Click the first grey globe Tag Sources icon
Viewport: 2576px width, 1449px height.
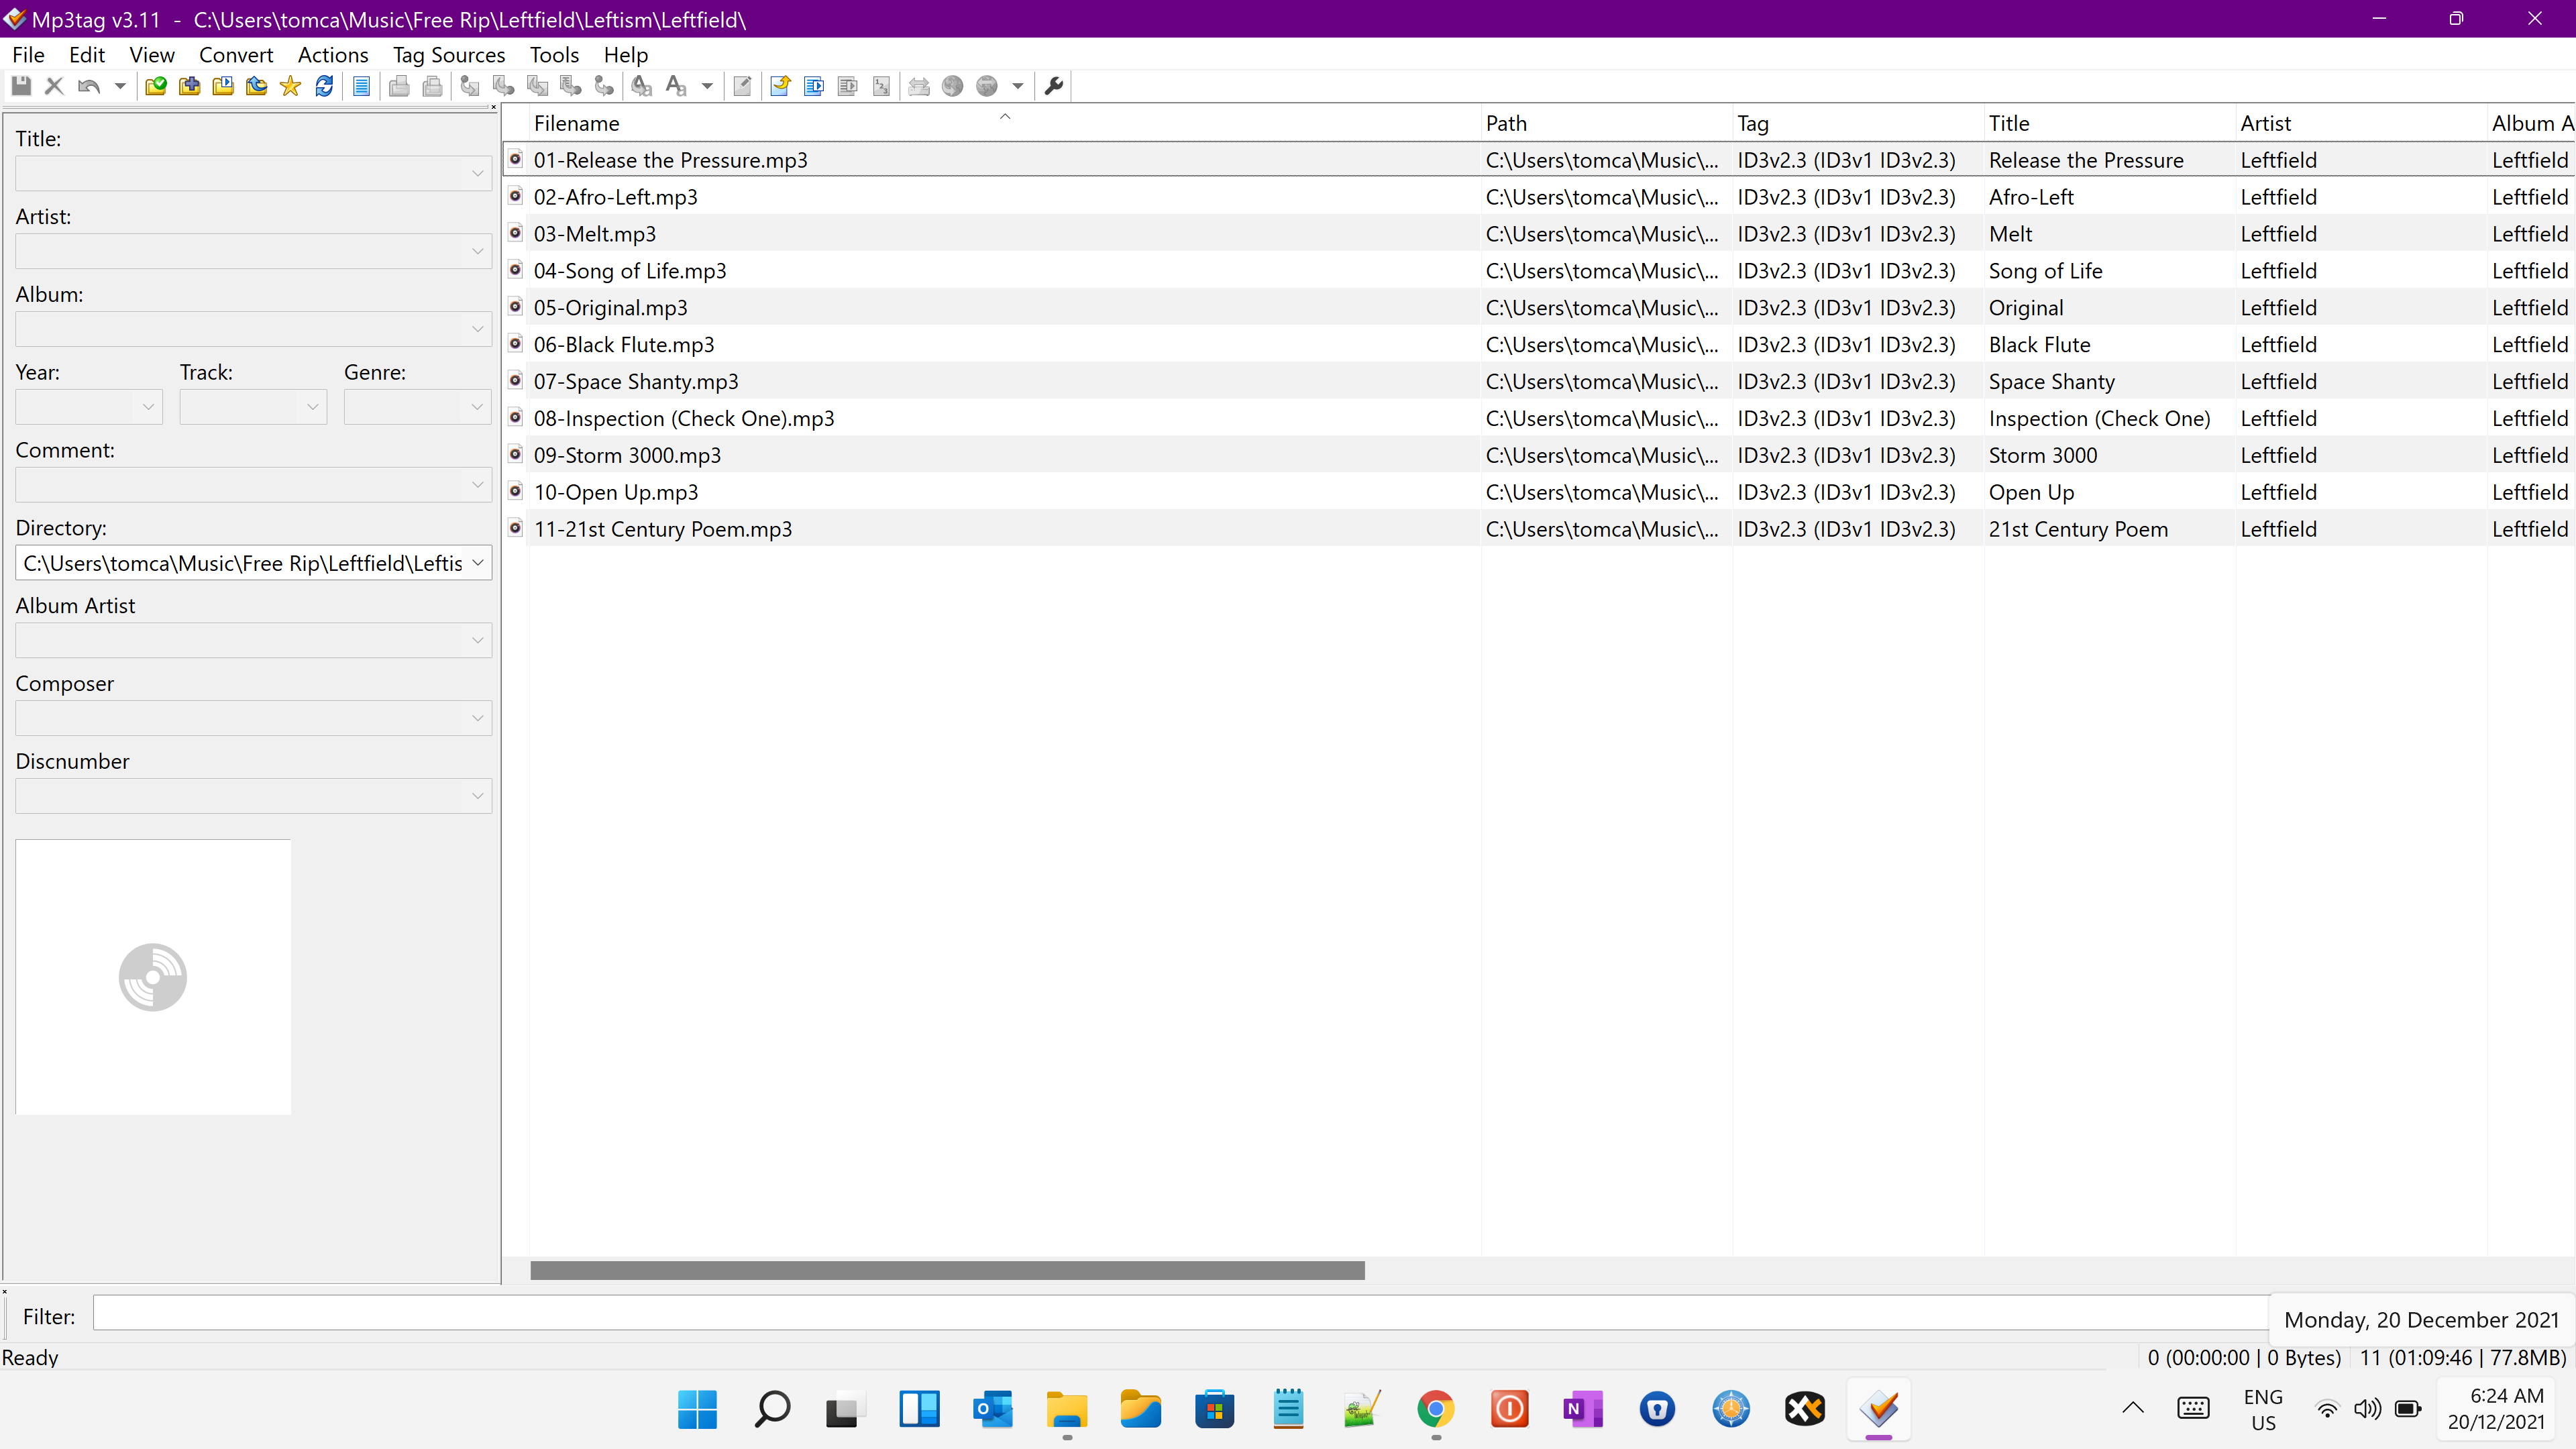click(953, 86)
